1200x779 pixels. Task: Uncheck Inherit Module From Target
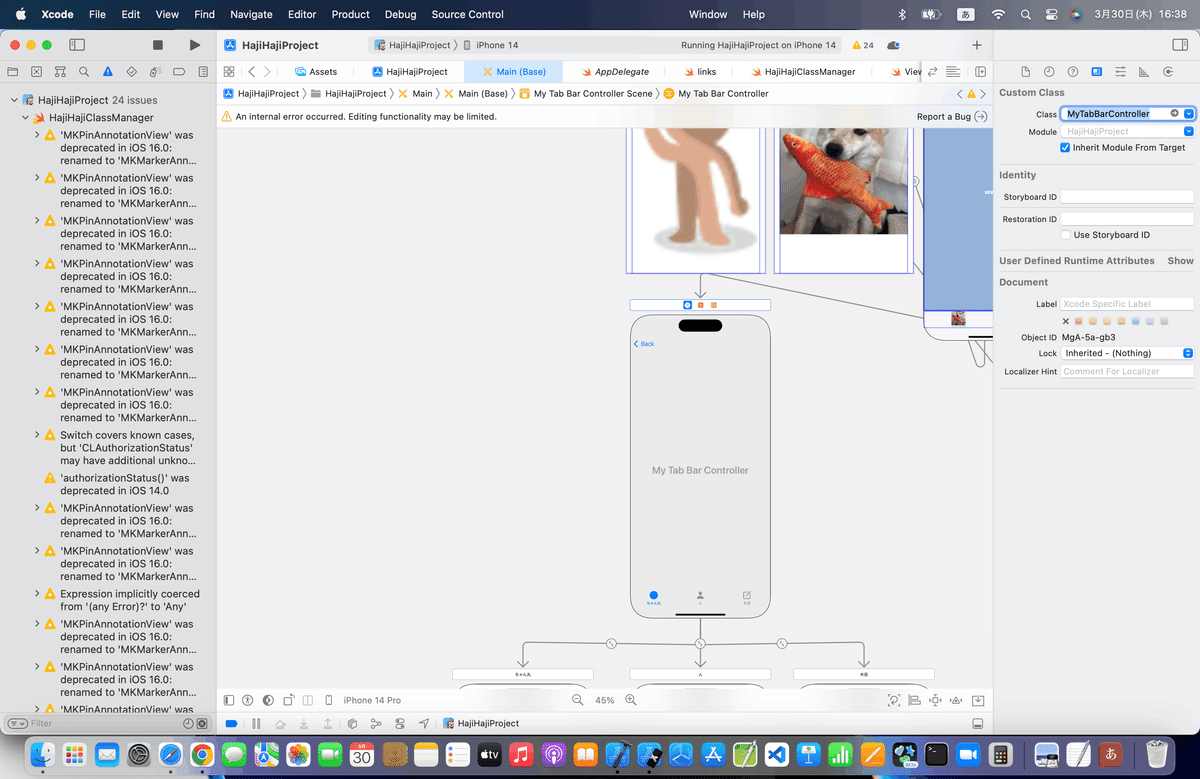1065,148
